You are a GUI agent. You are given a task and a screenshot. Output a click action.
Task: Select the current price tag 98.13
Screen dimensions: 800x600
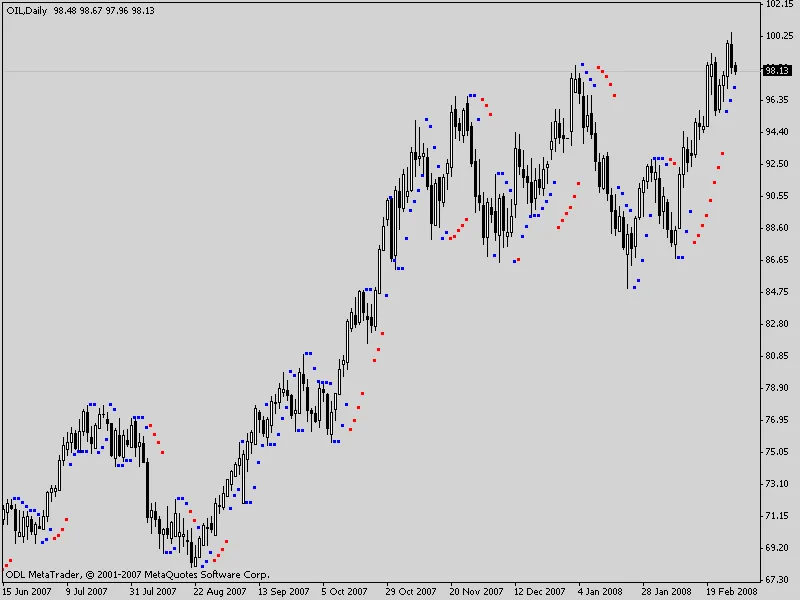(776, 71)
